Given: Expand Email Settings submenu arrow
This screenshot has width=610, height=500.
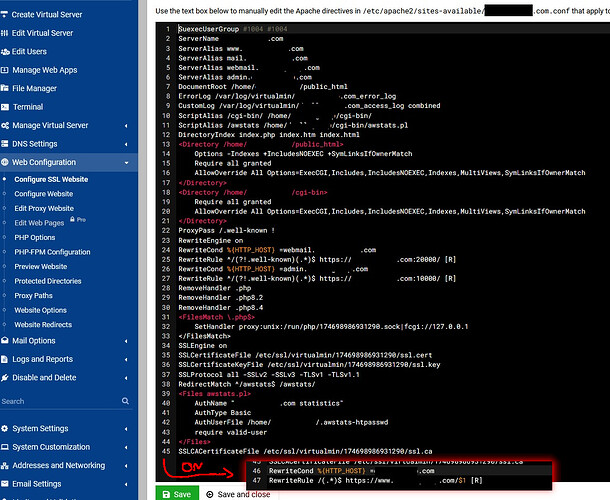Looking at the screenshot, I should click(126, 484).
